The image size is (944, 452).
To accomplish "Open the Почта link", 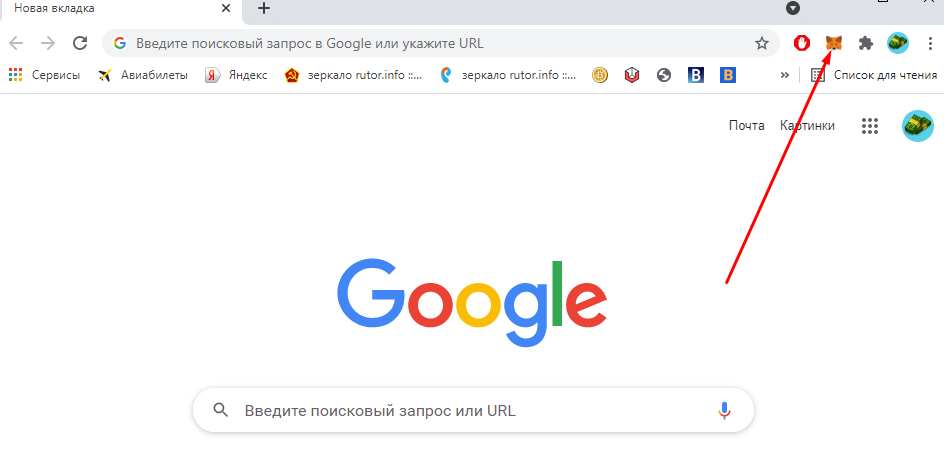I will pyautogui.click(x=746, y=126).
